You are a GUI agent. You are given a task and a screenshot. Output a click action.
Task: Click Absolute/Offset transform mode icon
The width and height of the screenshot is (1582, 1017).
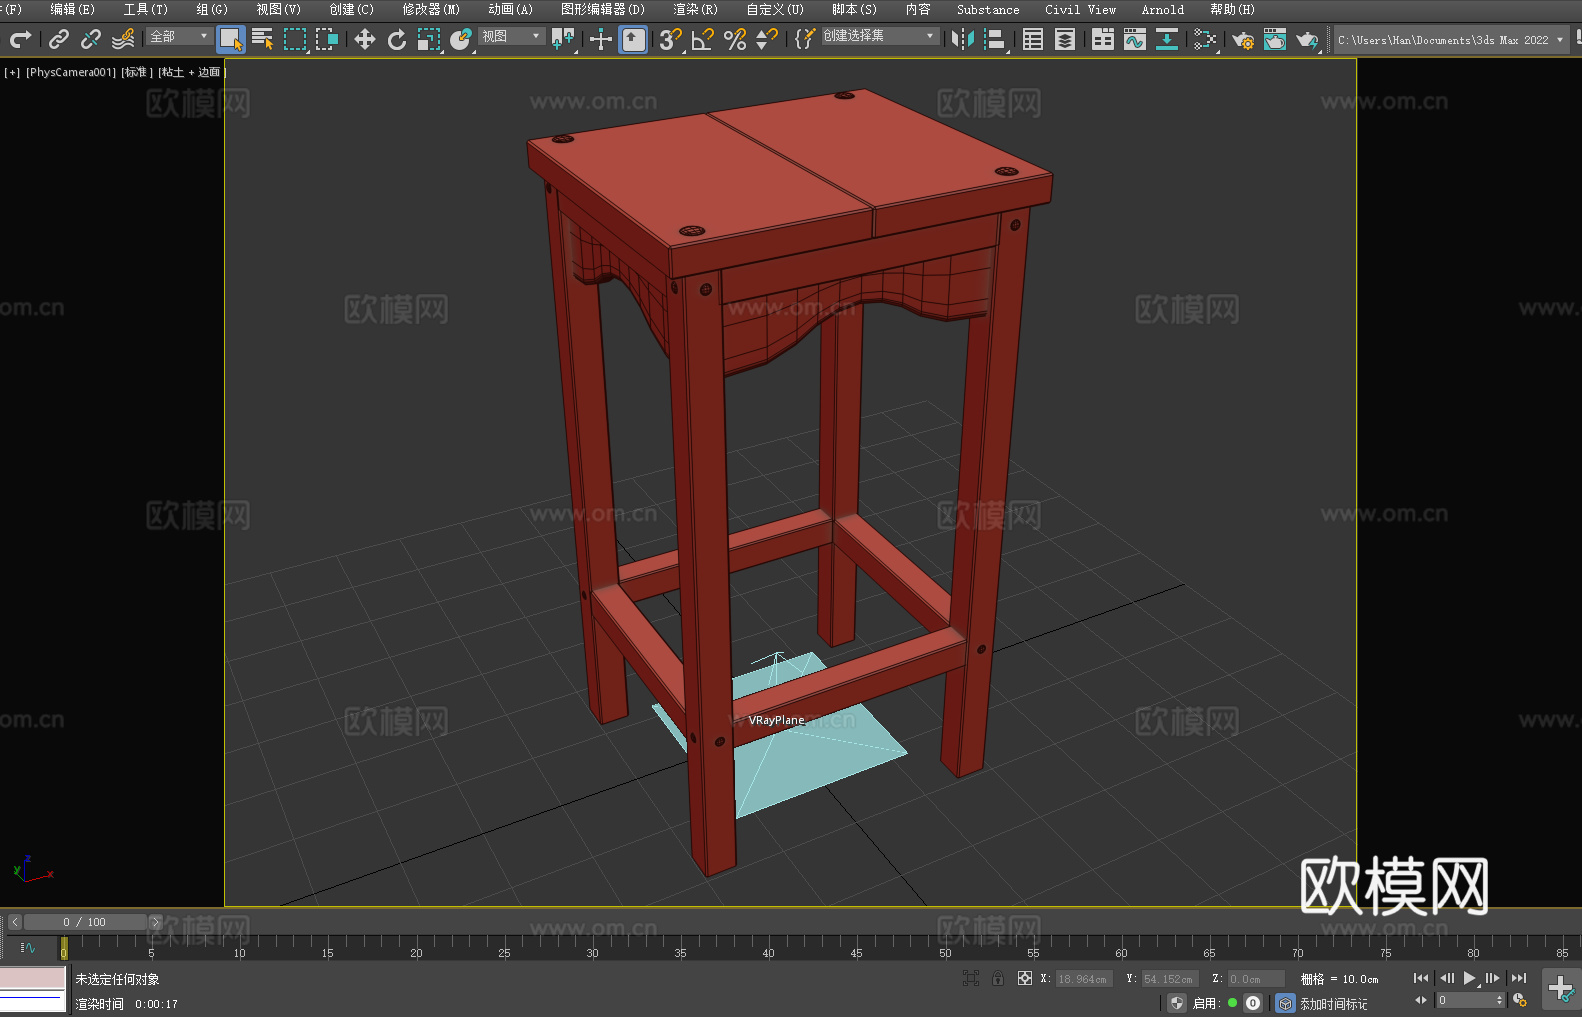click(1025, 978)
